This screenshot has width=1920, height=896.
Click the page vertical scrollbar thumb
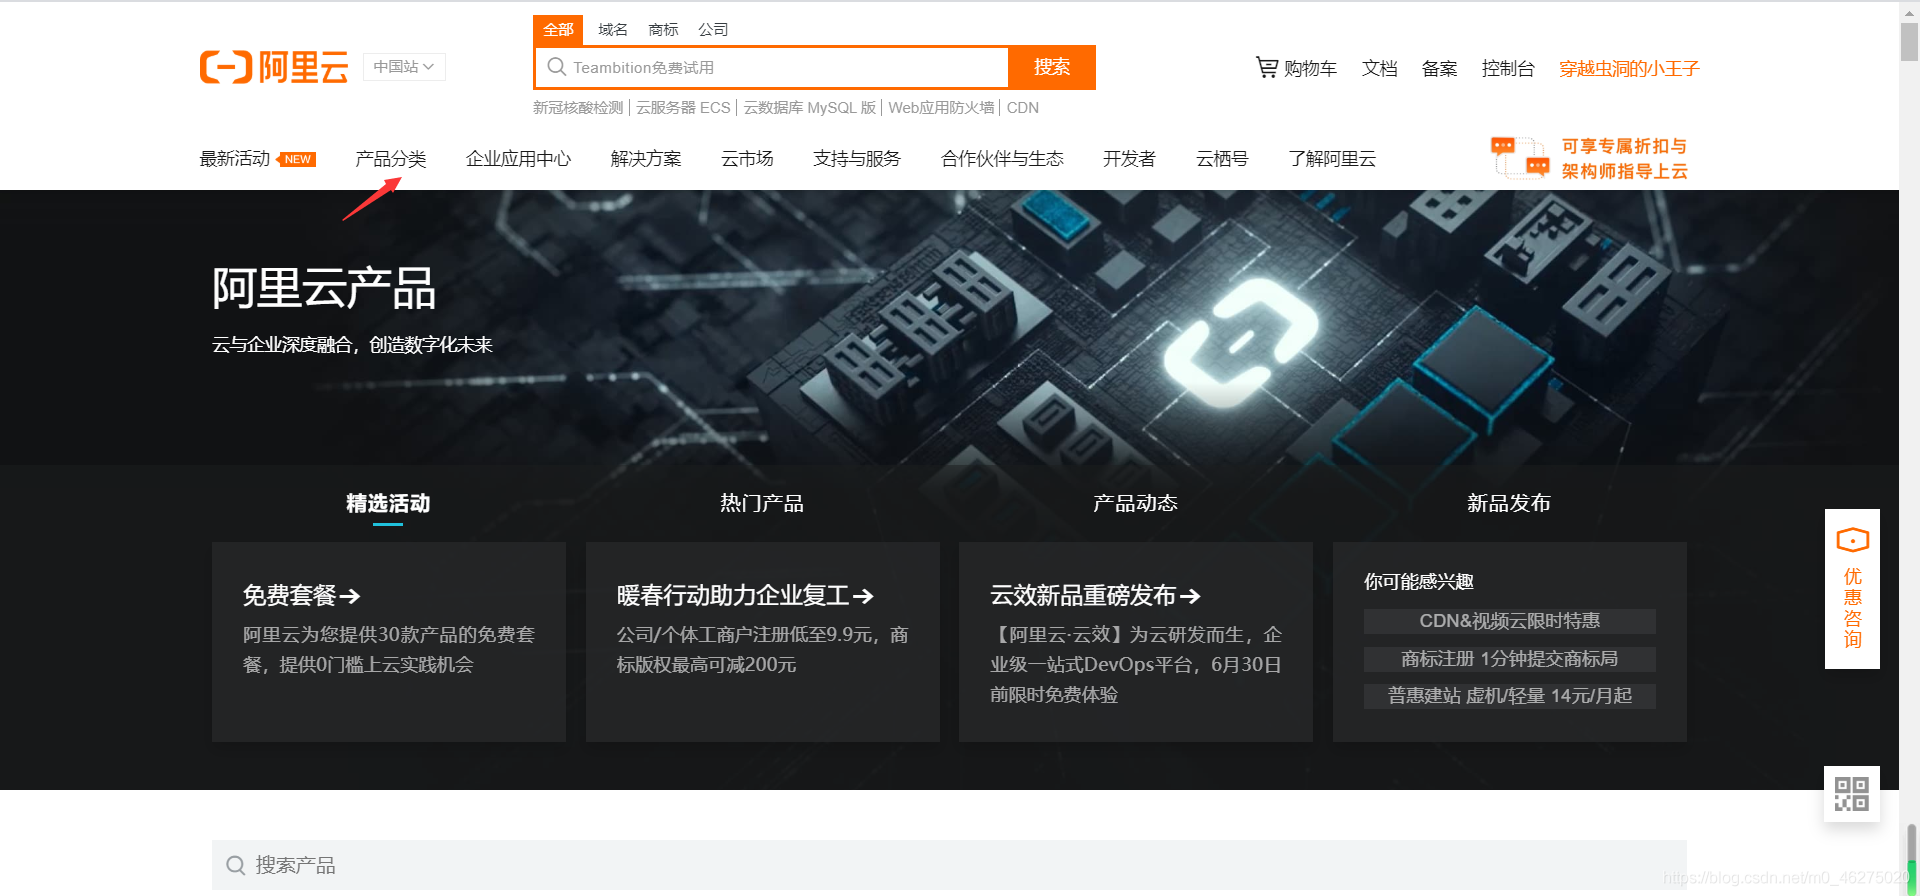point(1909,42)
